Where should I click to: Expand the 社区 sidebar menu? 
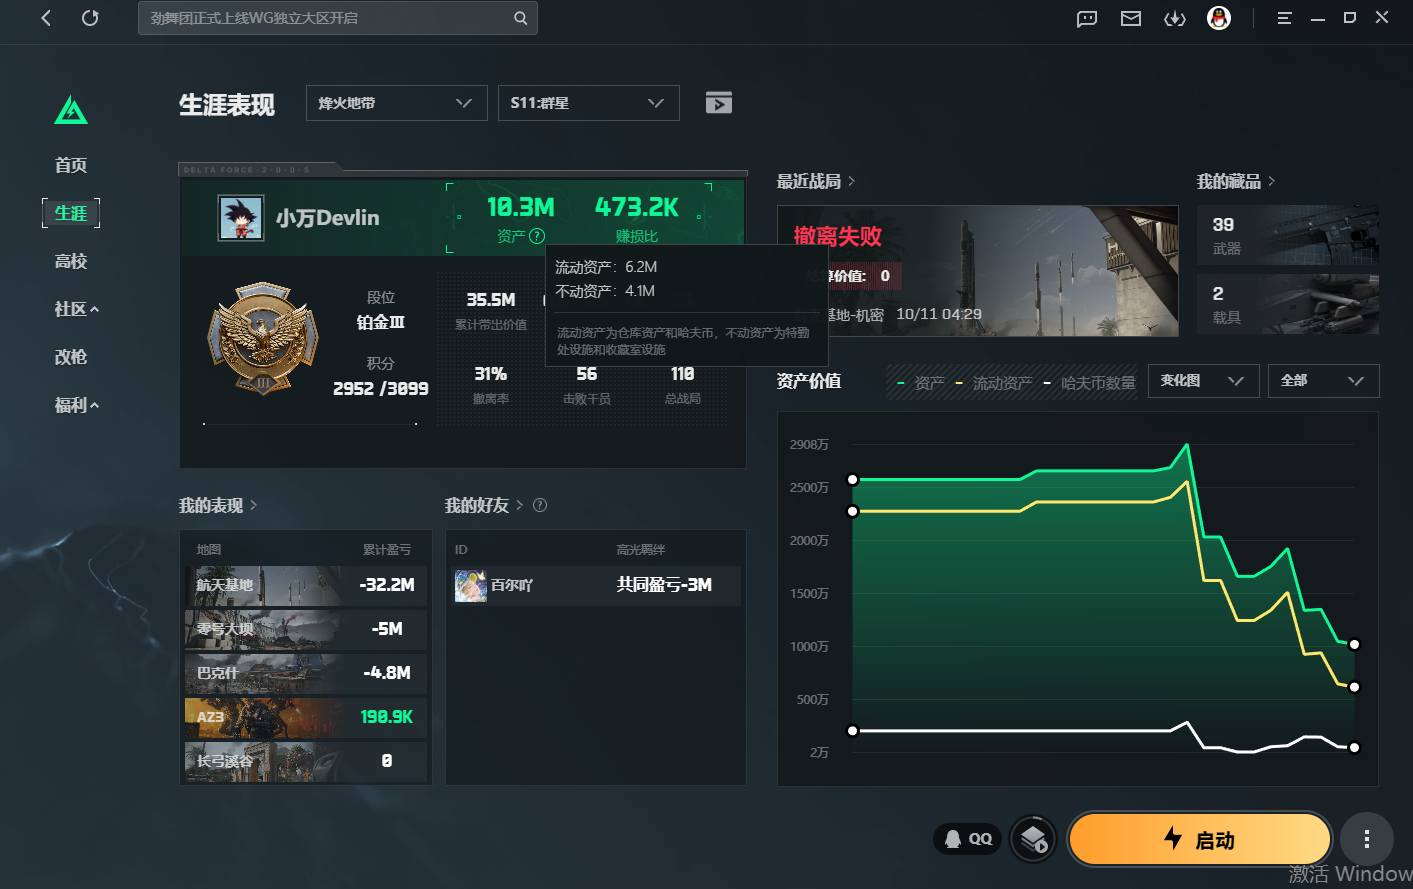76,309
